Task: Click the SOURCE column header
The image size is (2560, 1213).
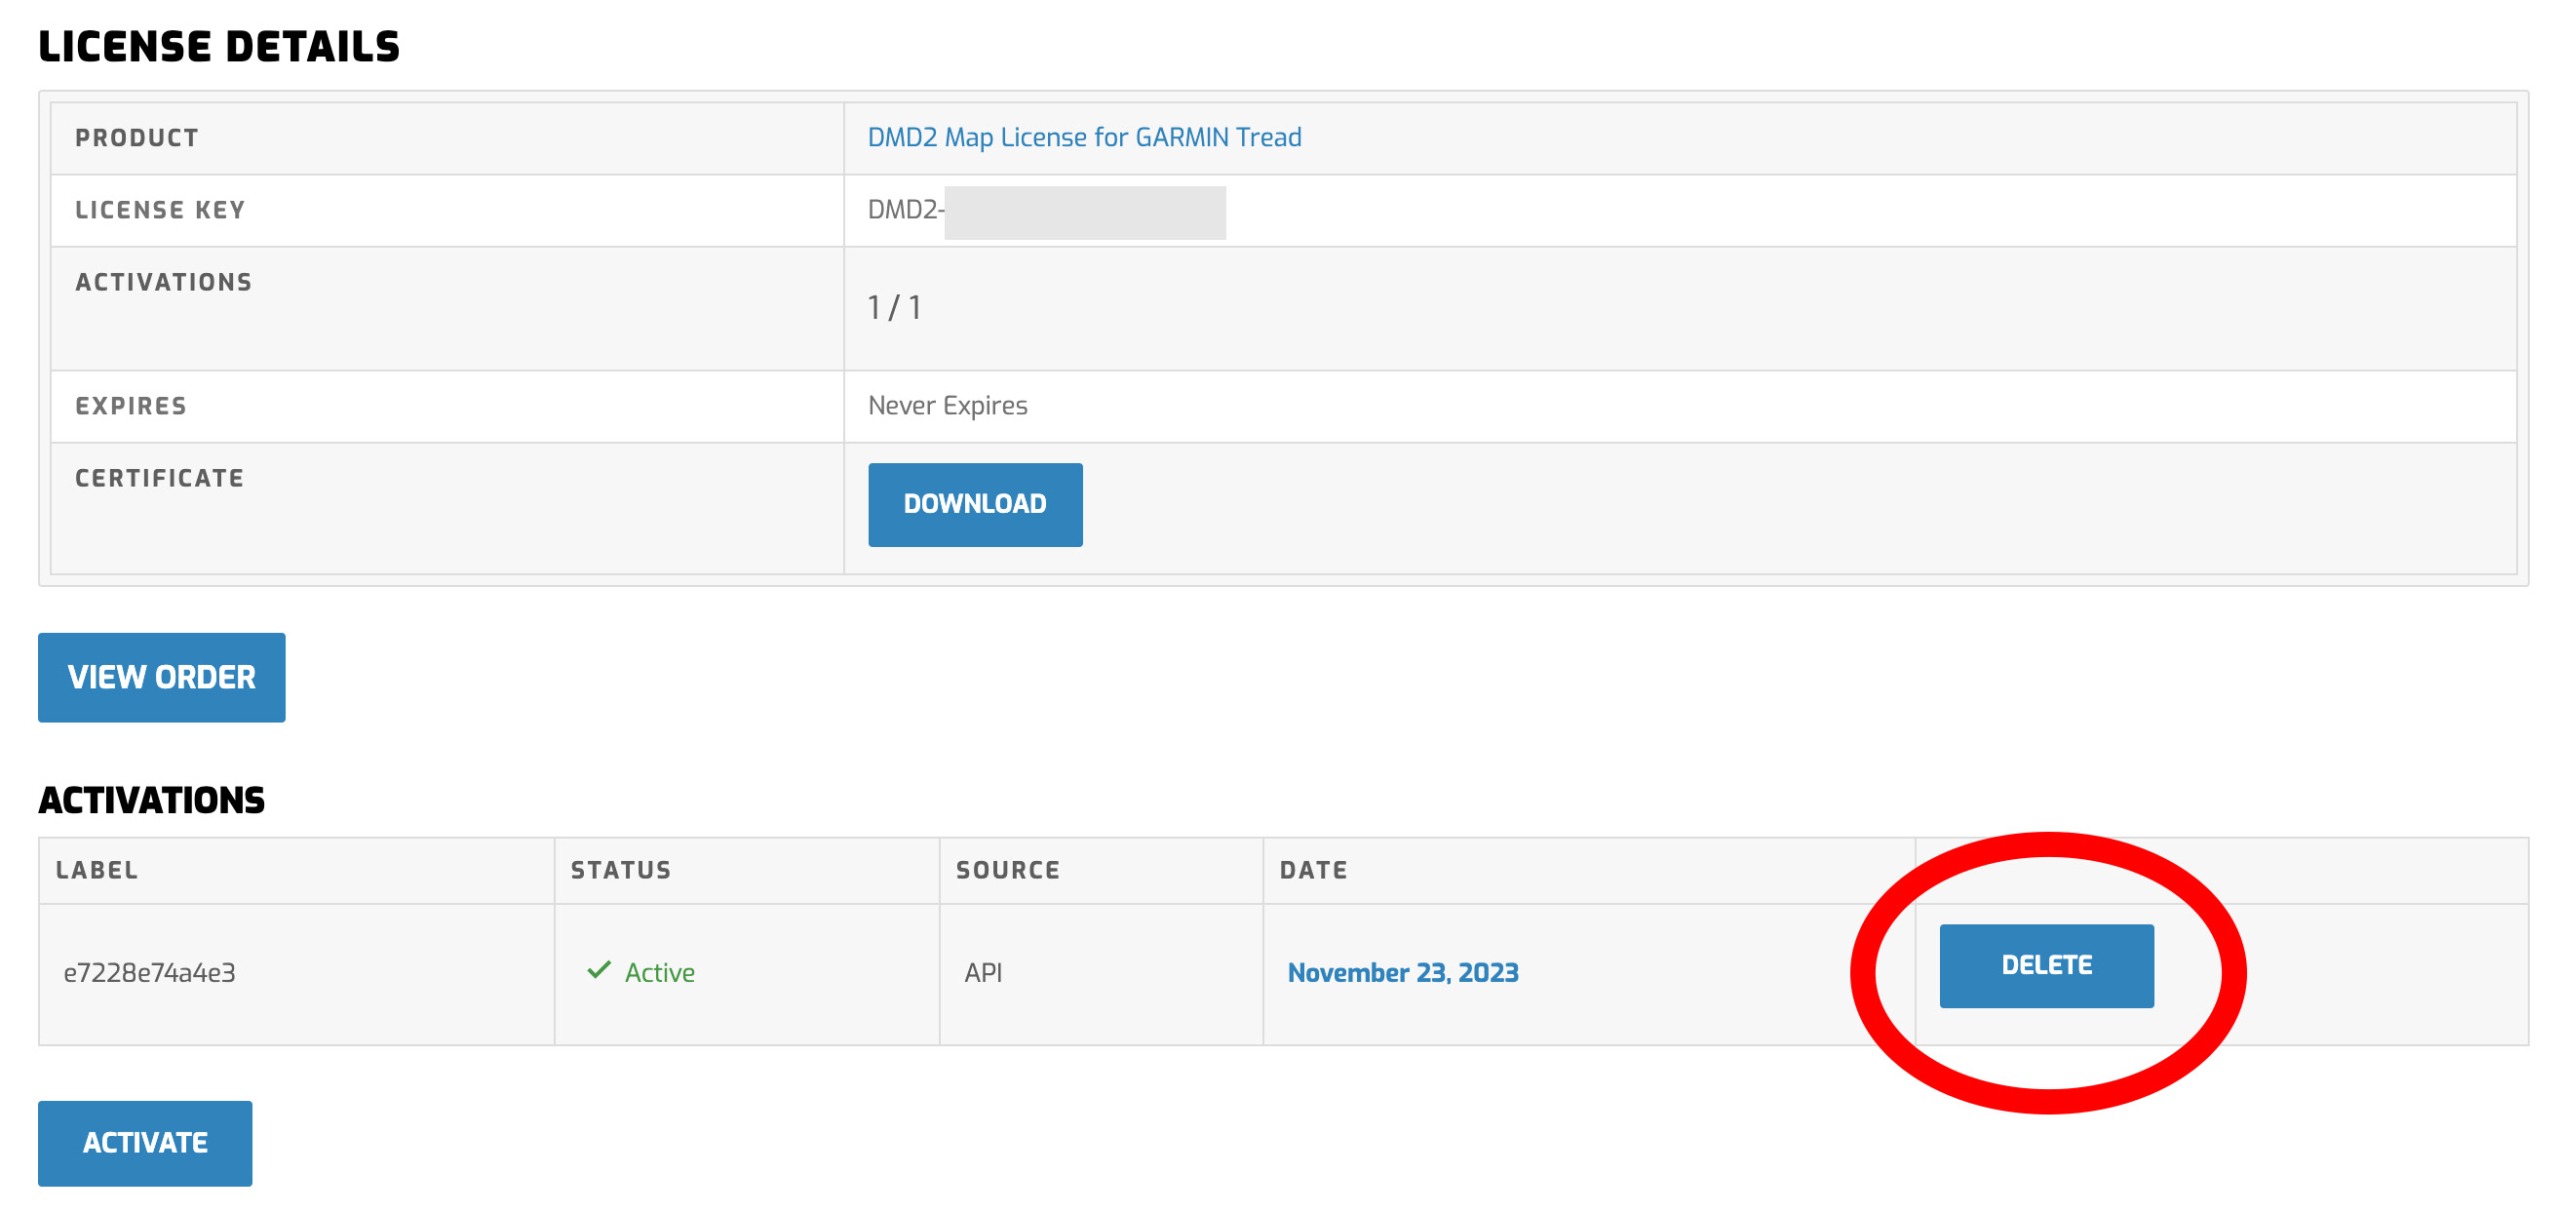Action: 1007,870
